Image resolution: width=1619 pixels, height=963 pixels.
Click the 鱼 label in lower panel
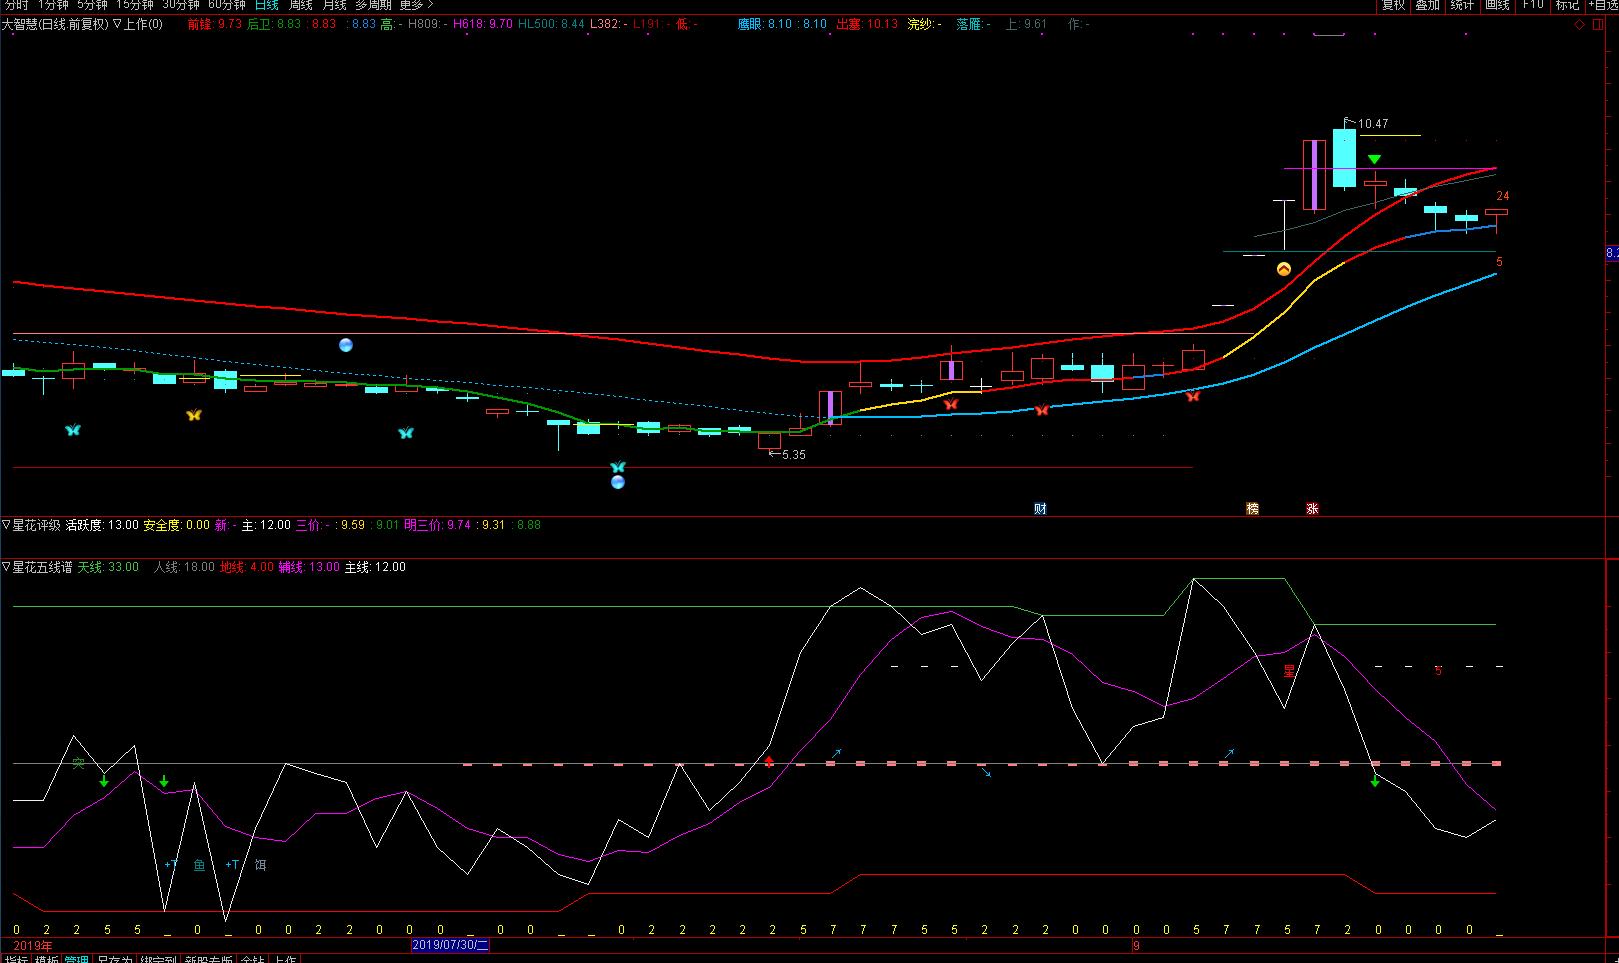(199, 865)
